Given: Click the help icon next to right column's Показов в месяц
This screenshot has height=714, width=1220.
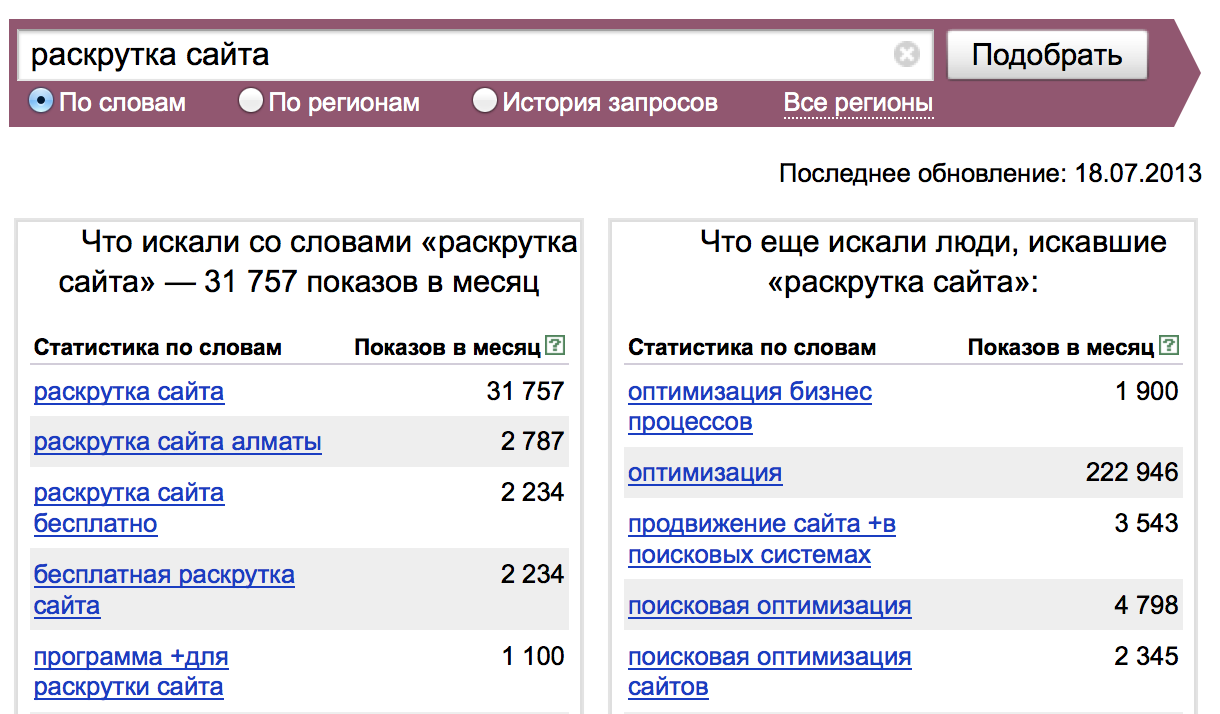Looking at the screenshot, I should click(1167, 345).
